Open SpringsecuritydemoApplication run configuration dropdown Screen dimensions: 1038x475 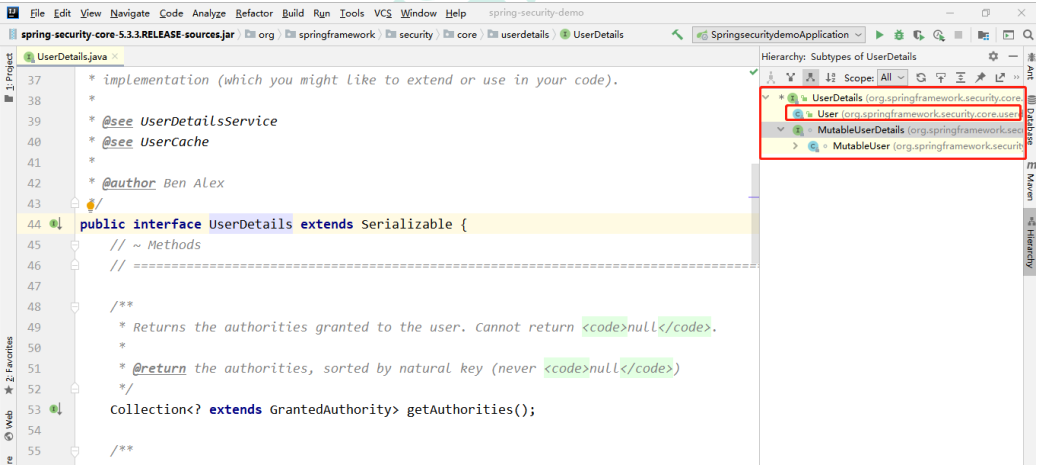779,34
